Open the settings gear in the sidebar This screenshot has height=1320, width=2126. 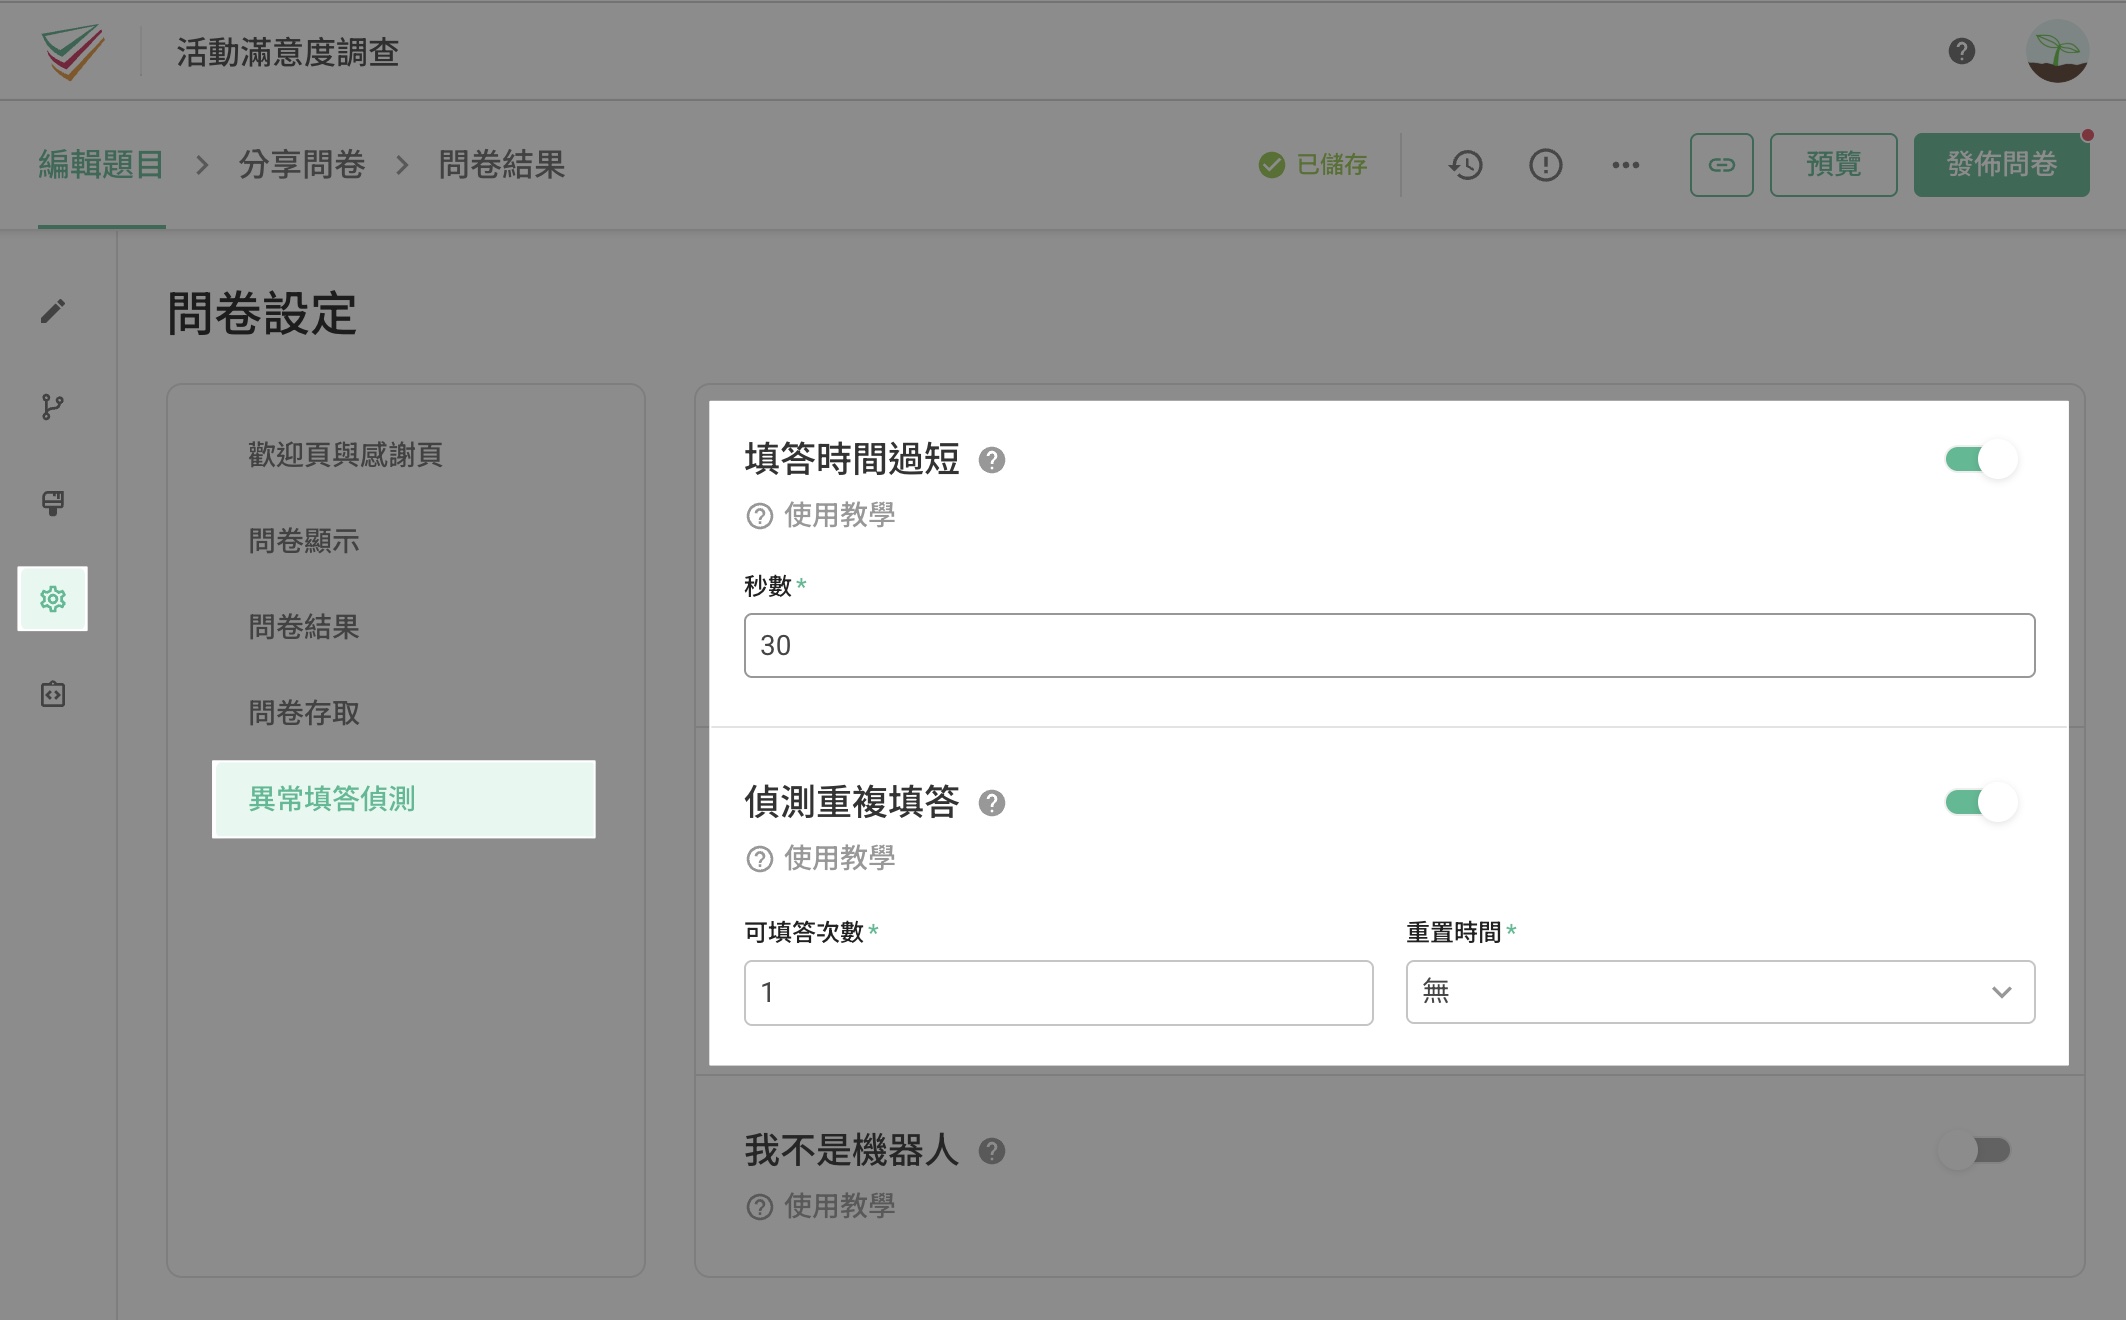click(53, 599)
